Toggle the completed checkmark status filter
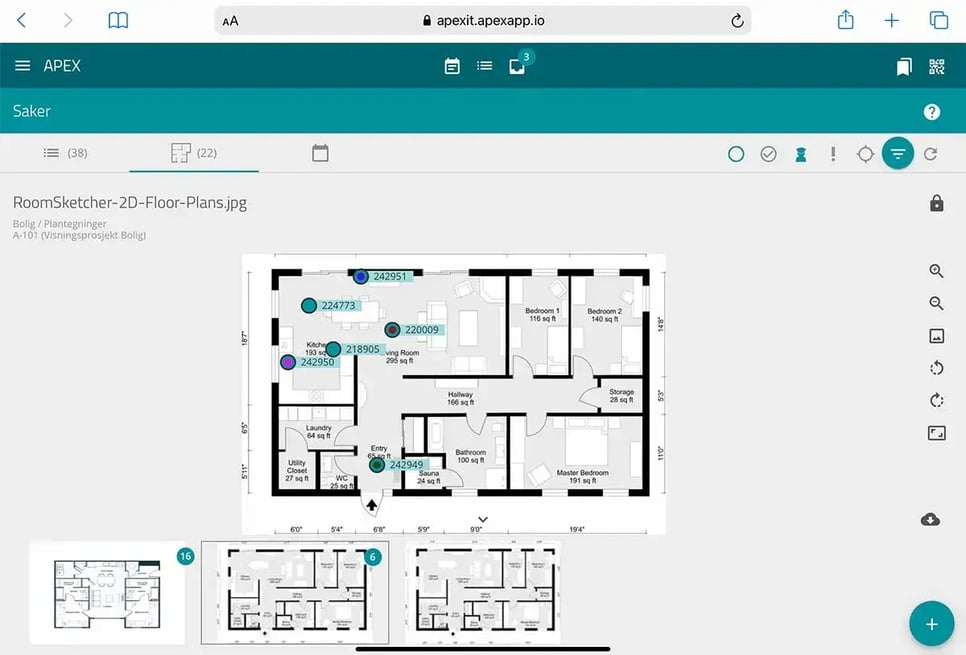 [768, 154]
